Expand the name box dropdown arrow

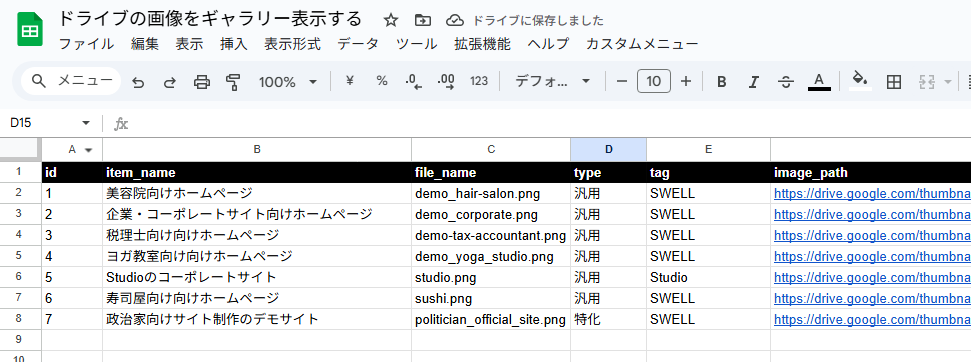point(85,123)
